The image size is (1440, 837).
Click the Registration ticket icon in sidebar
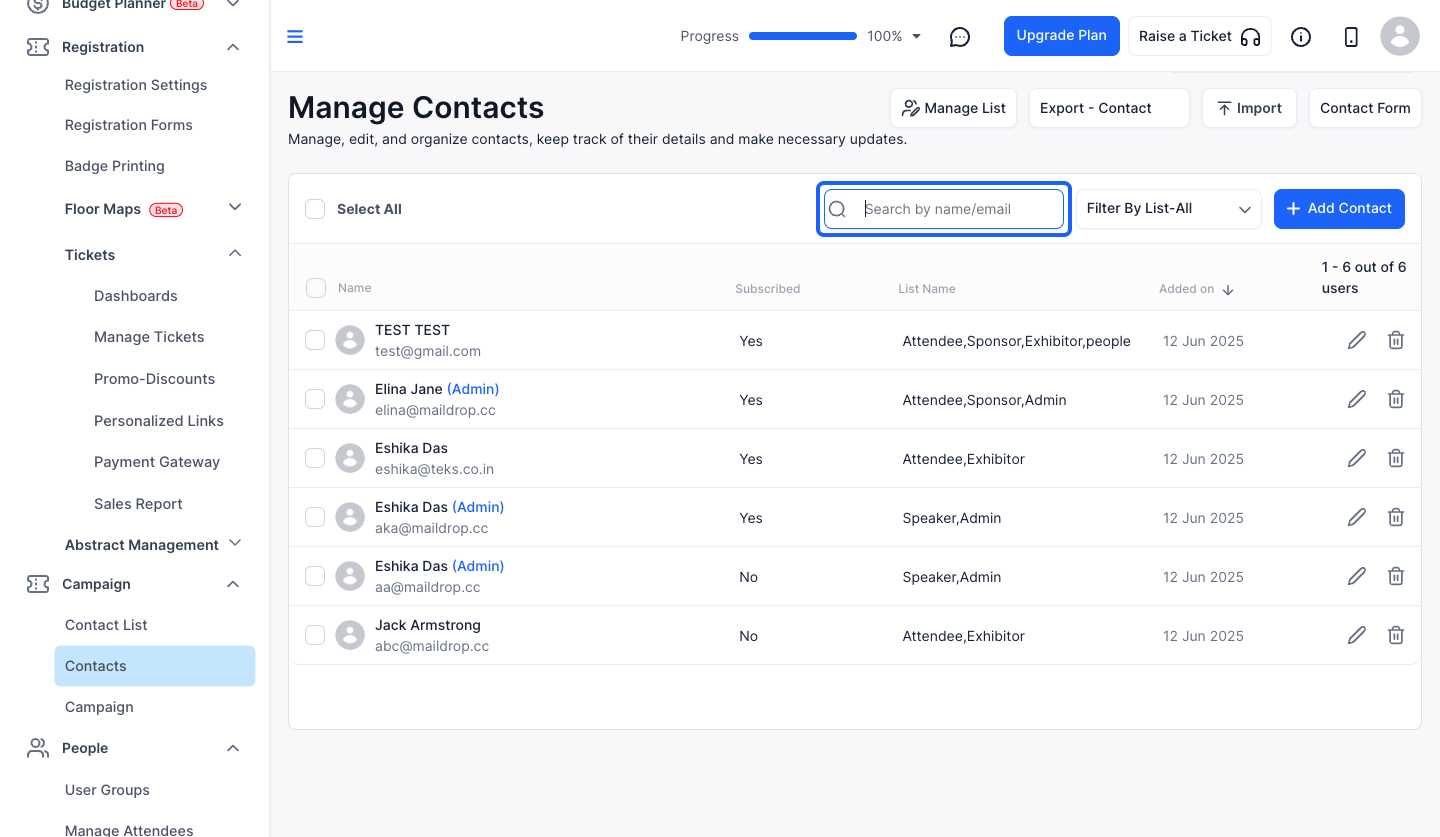[x=38, y=47]
